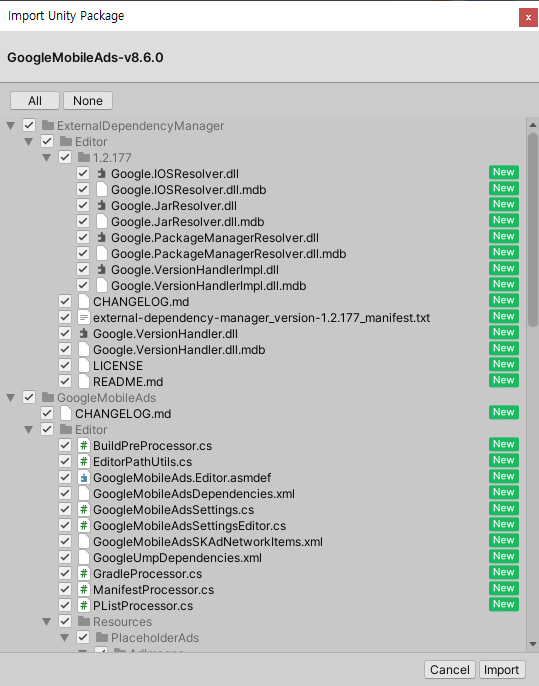
Task: Toggle the Google.VersionHandler.dll.mdb checkbox
Action: click(x=65, y=350)
